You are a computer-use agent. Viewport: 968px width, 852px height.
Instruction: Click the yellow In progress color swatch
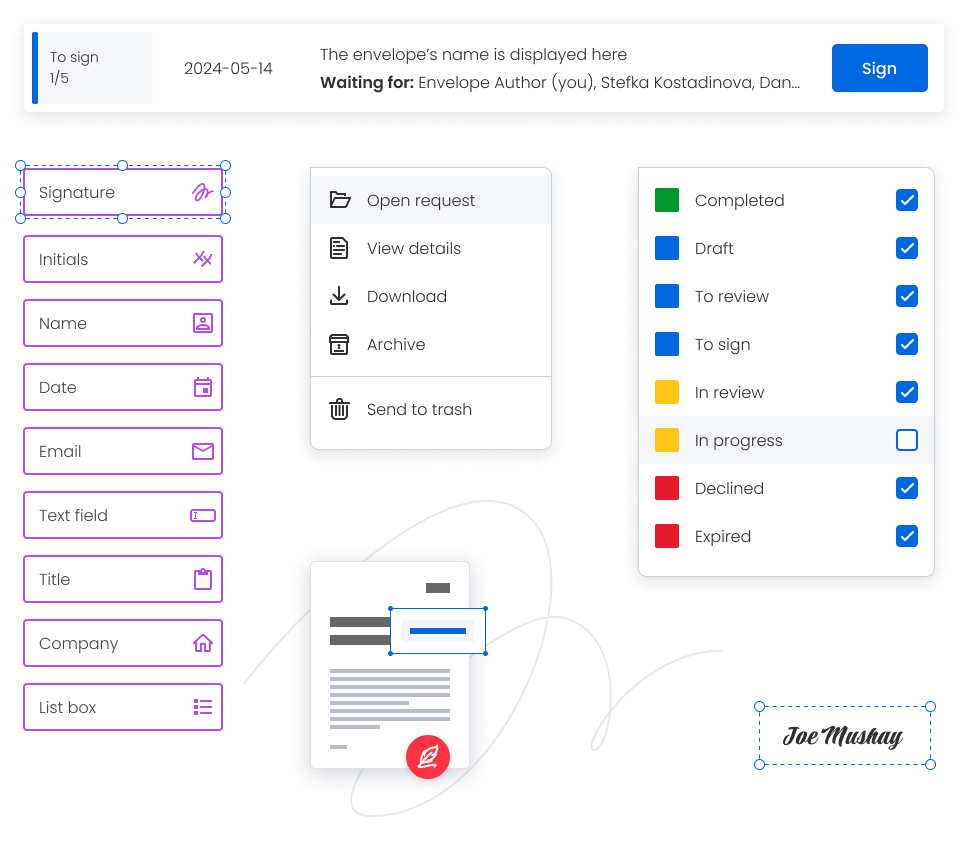pyautogui.click(x=667, y=440)
